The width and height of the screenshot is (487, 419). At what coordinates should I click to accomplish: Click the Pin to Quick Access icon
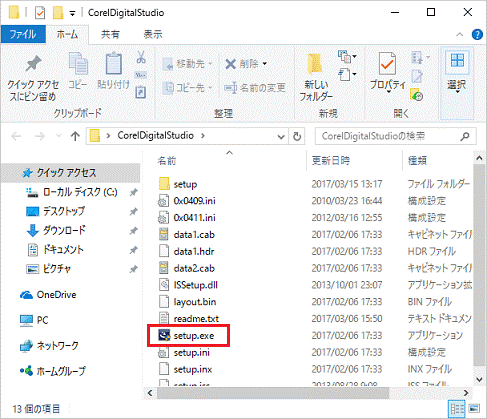33,63
